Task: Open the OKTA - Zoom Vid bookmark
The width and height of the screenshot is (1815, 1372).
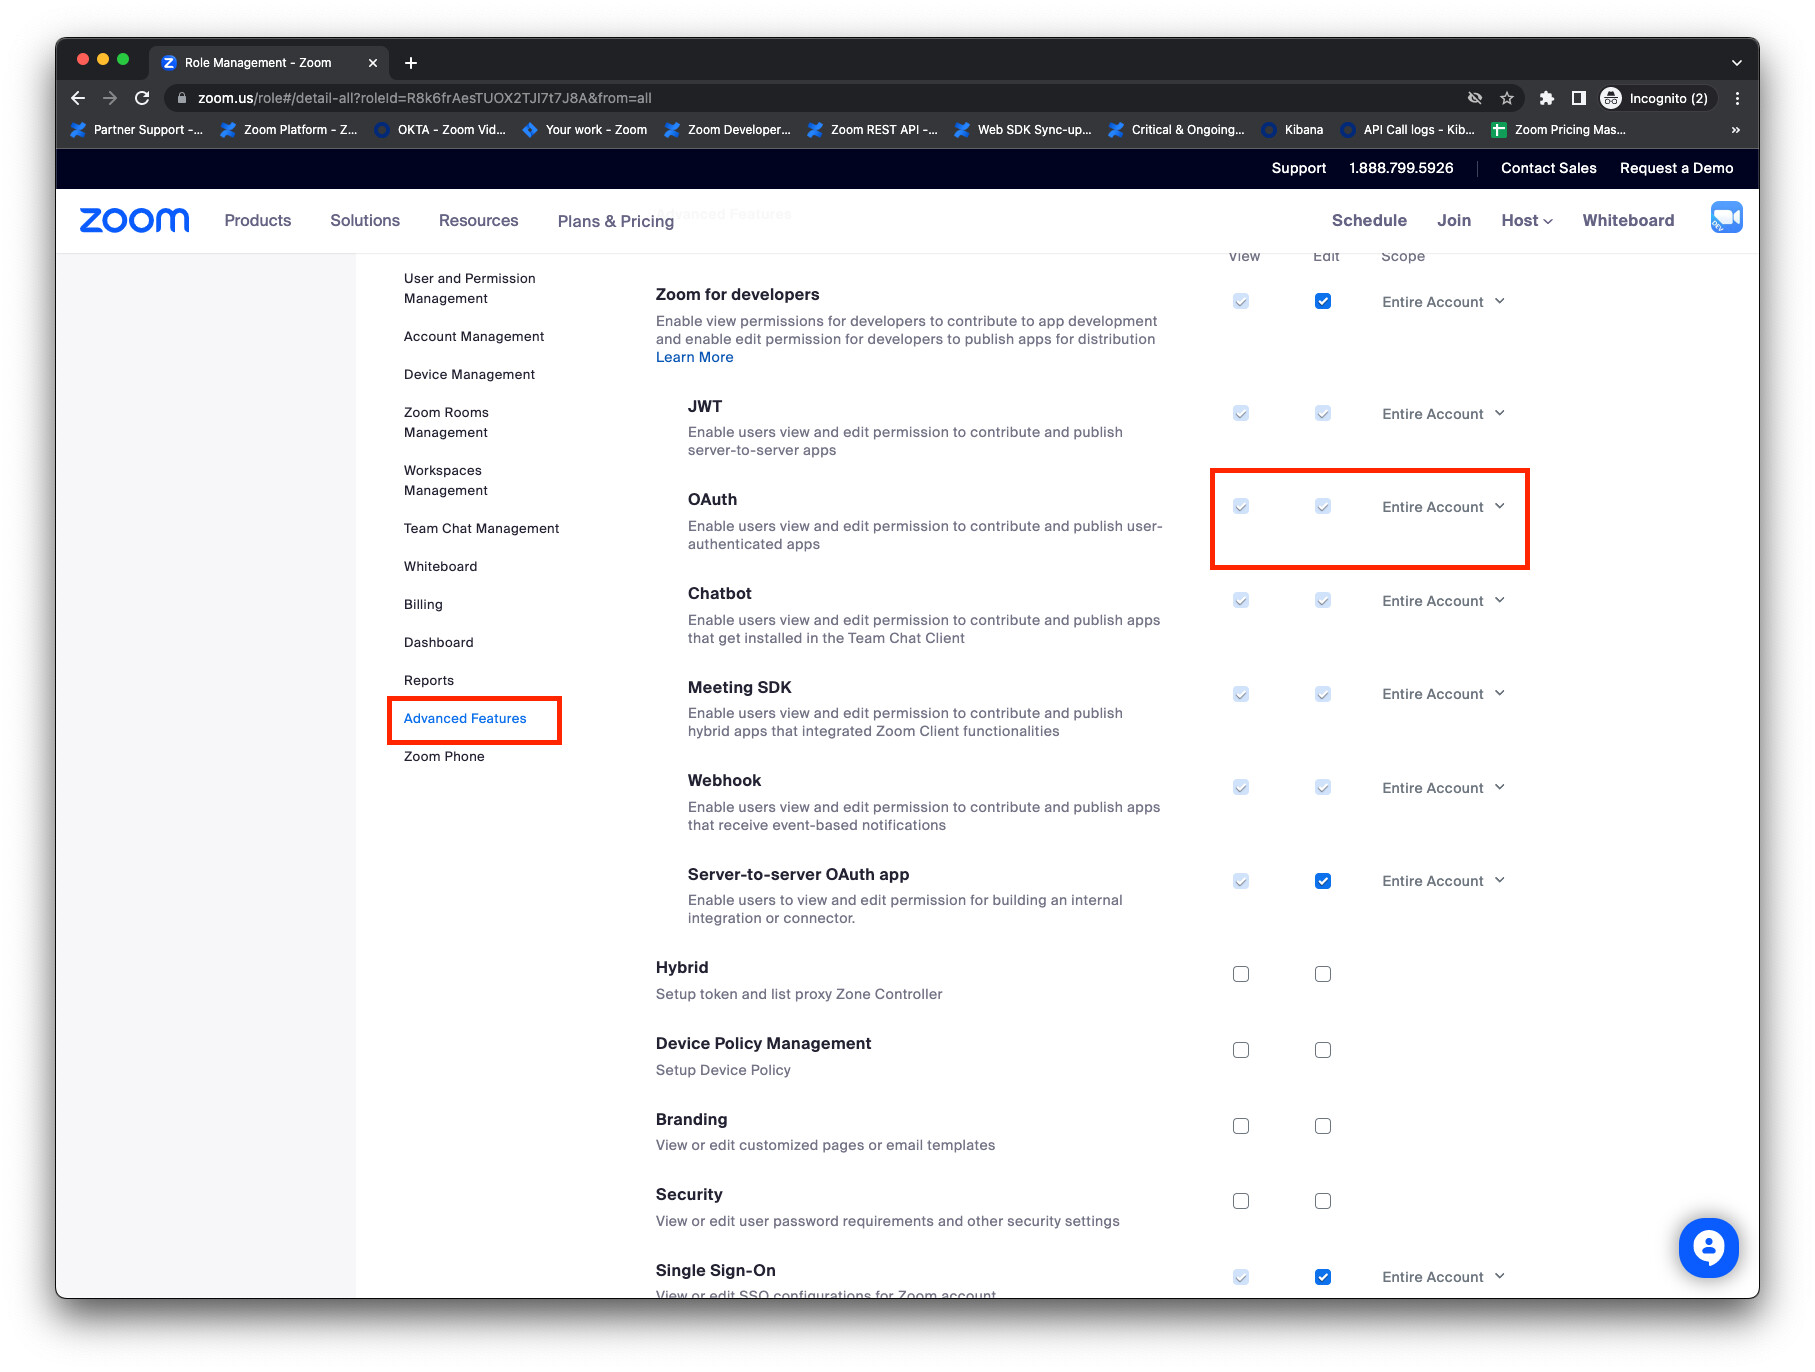Action: (440, 130)
